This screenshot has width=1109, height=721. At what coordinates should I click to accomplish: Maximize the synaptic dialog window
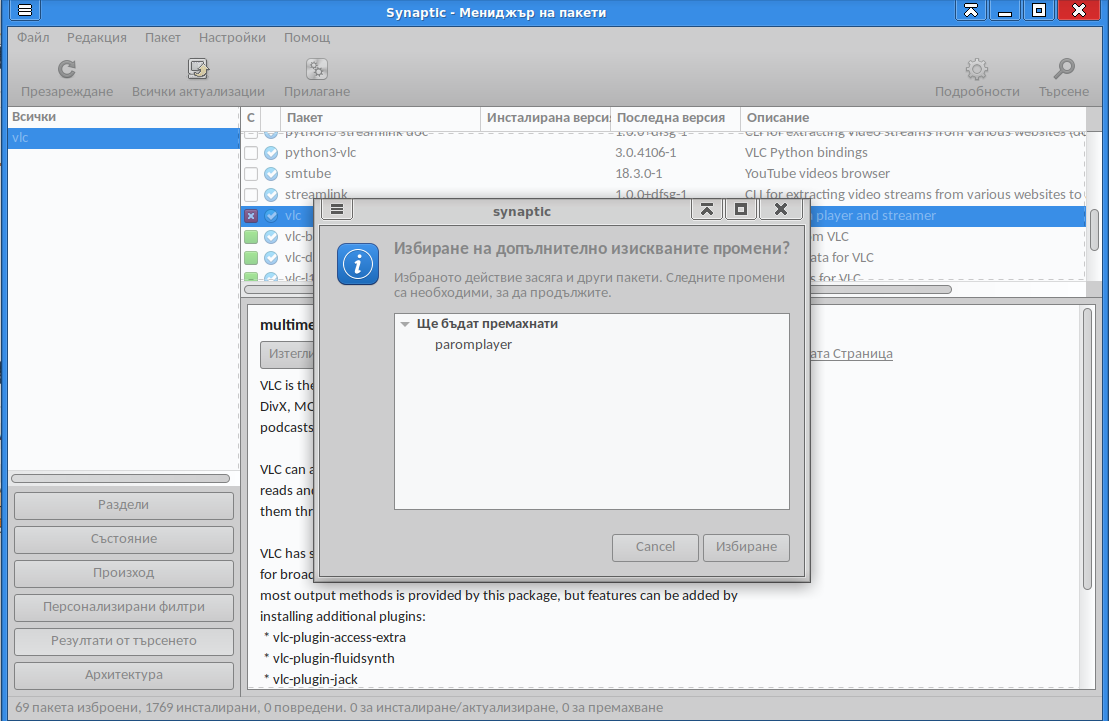click(741, 209)
